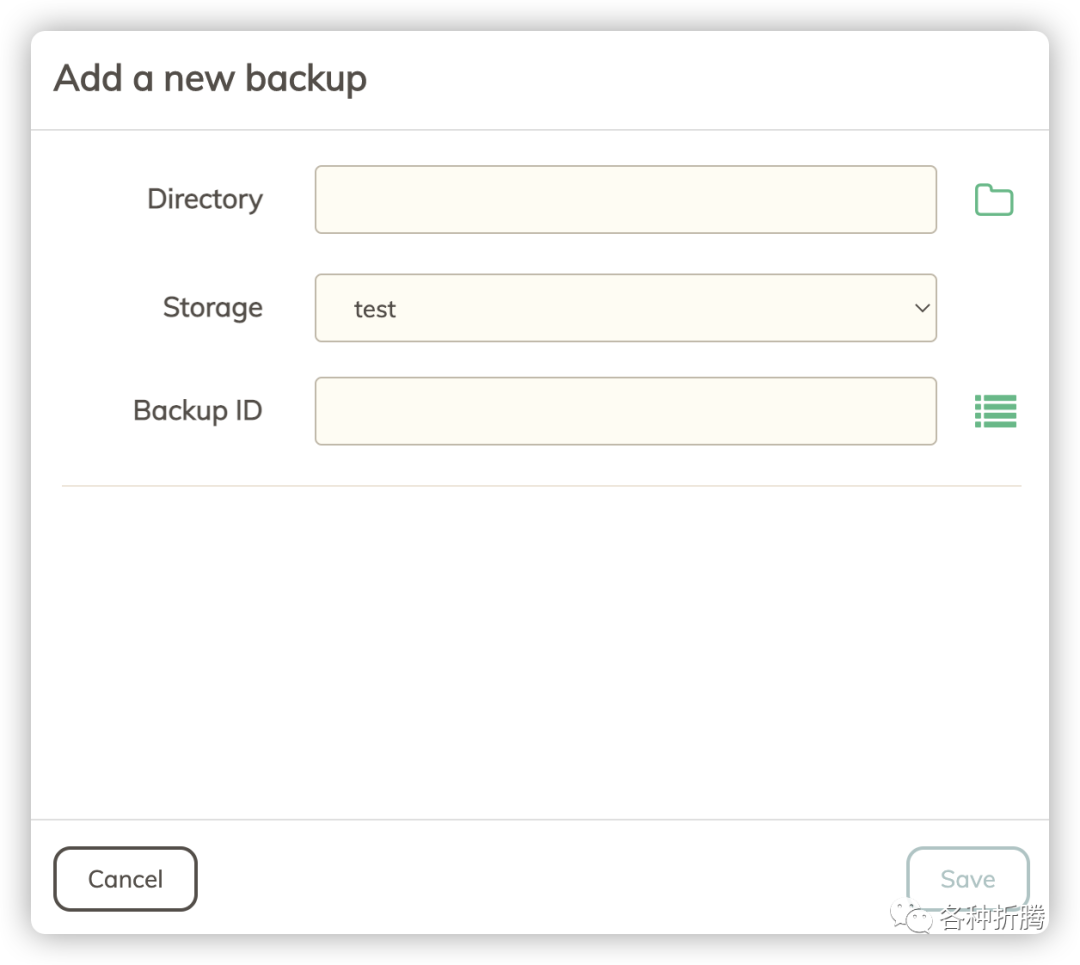Click the WeChat logo in the watermark
This screenshot has height=965, width=1080.
tap(912, 916)
